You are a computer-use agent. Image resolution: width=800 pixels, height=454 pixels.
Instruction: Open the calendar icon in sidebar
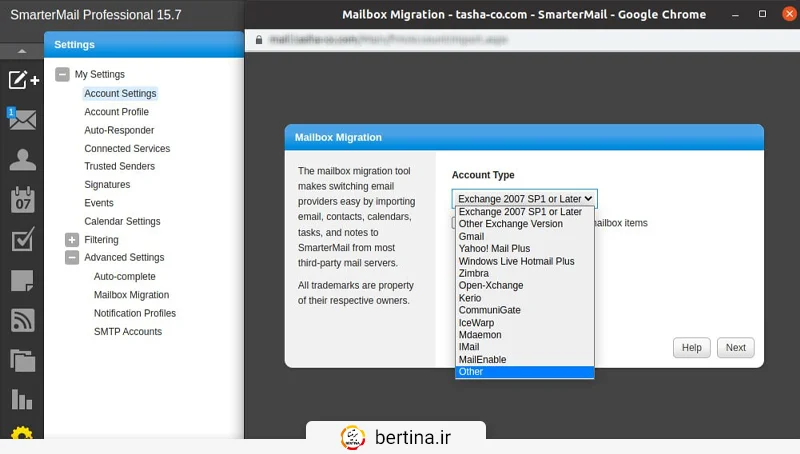tap(22, 200)
